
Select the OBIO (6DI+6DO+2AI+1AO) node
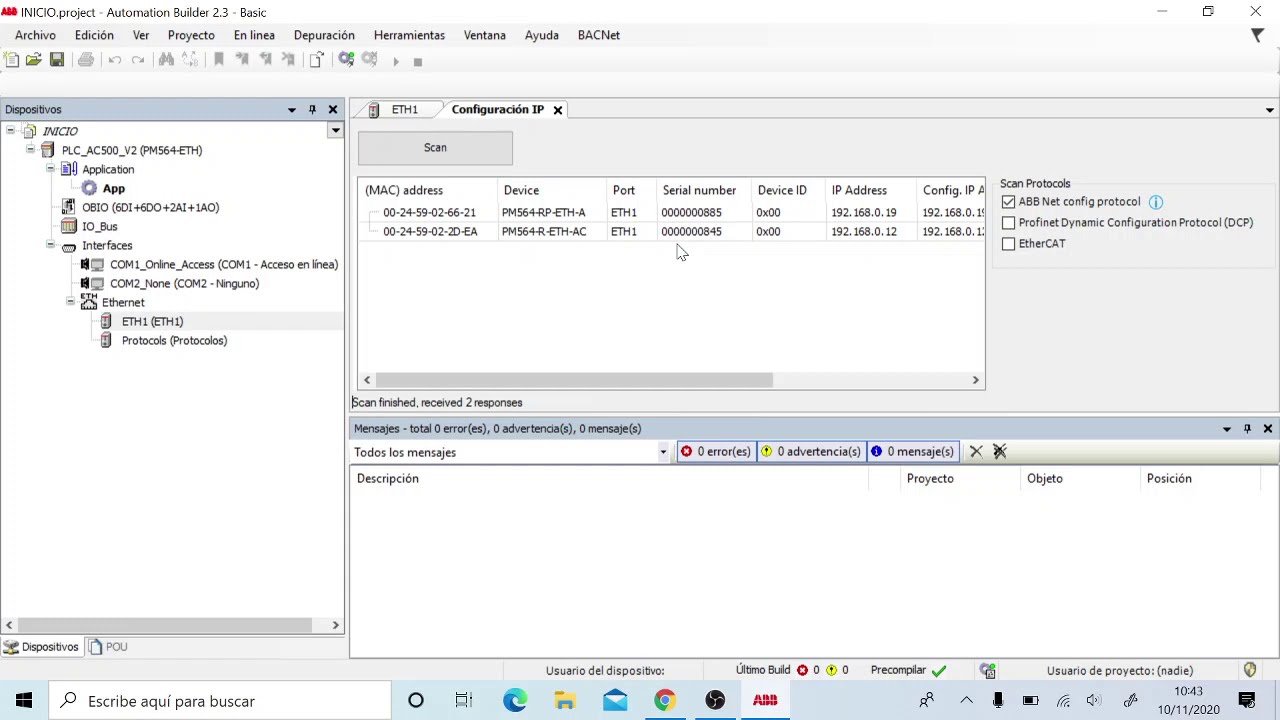(150, 207)
